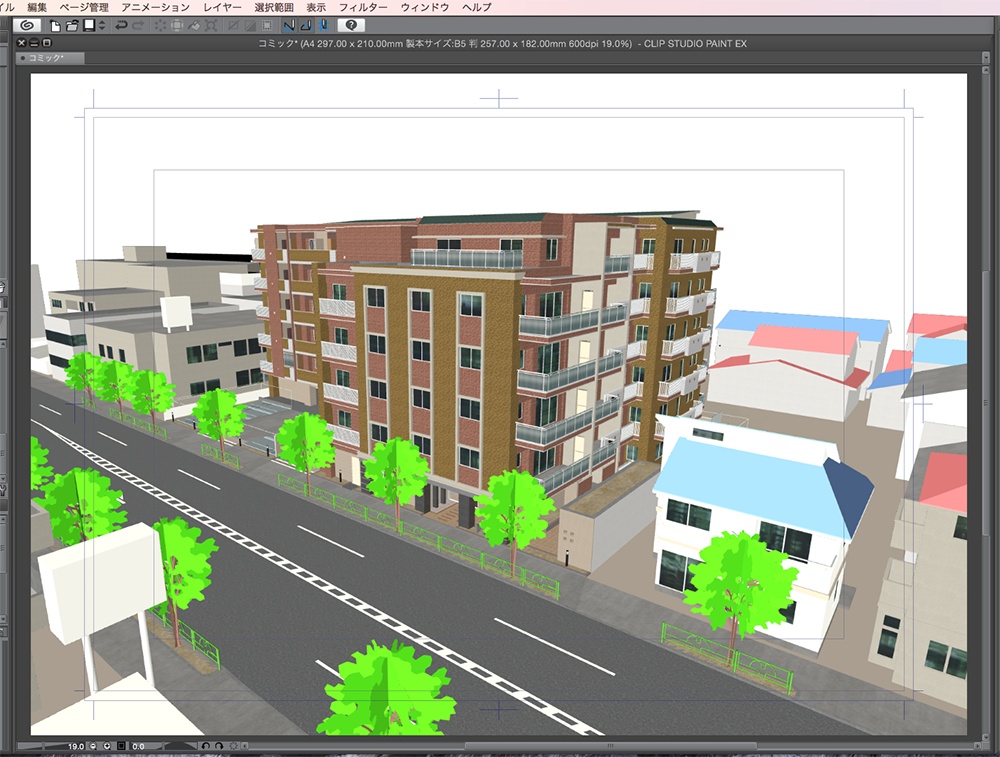Click the 19.0 zoom value field
This screenshot has height=757, width=1000.
point(75,747)
